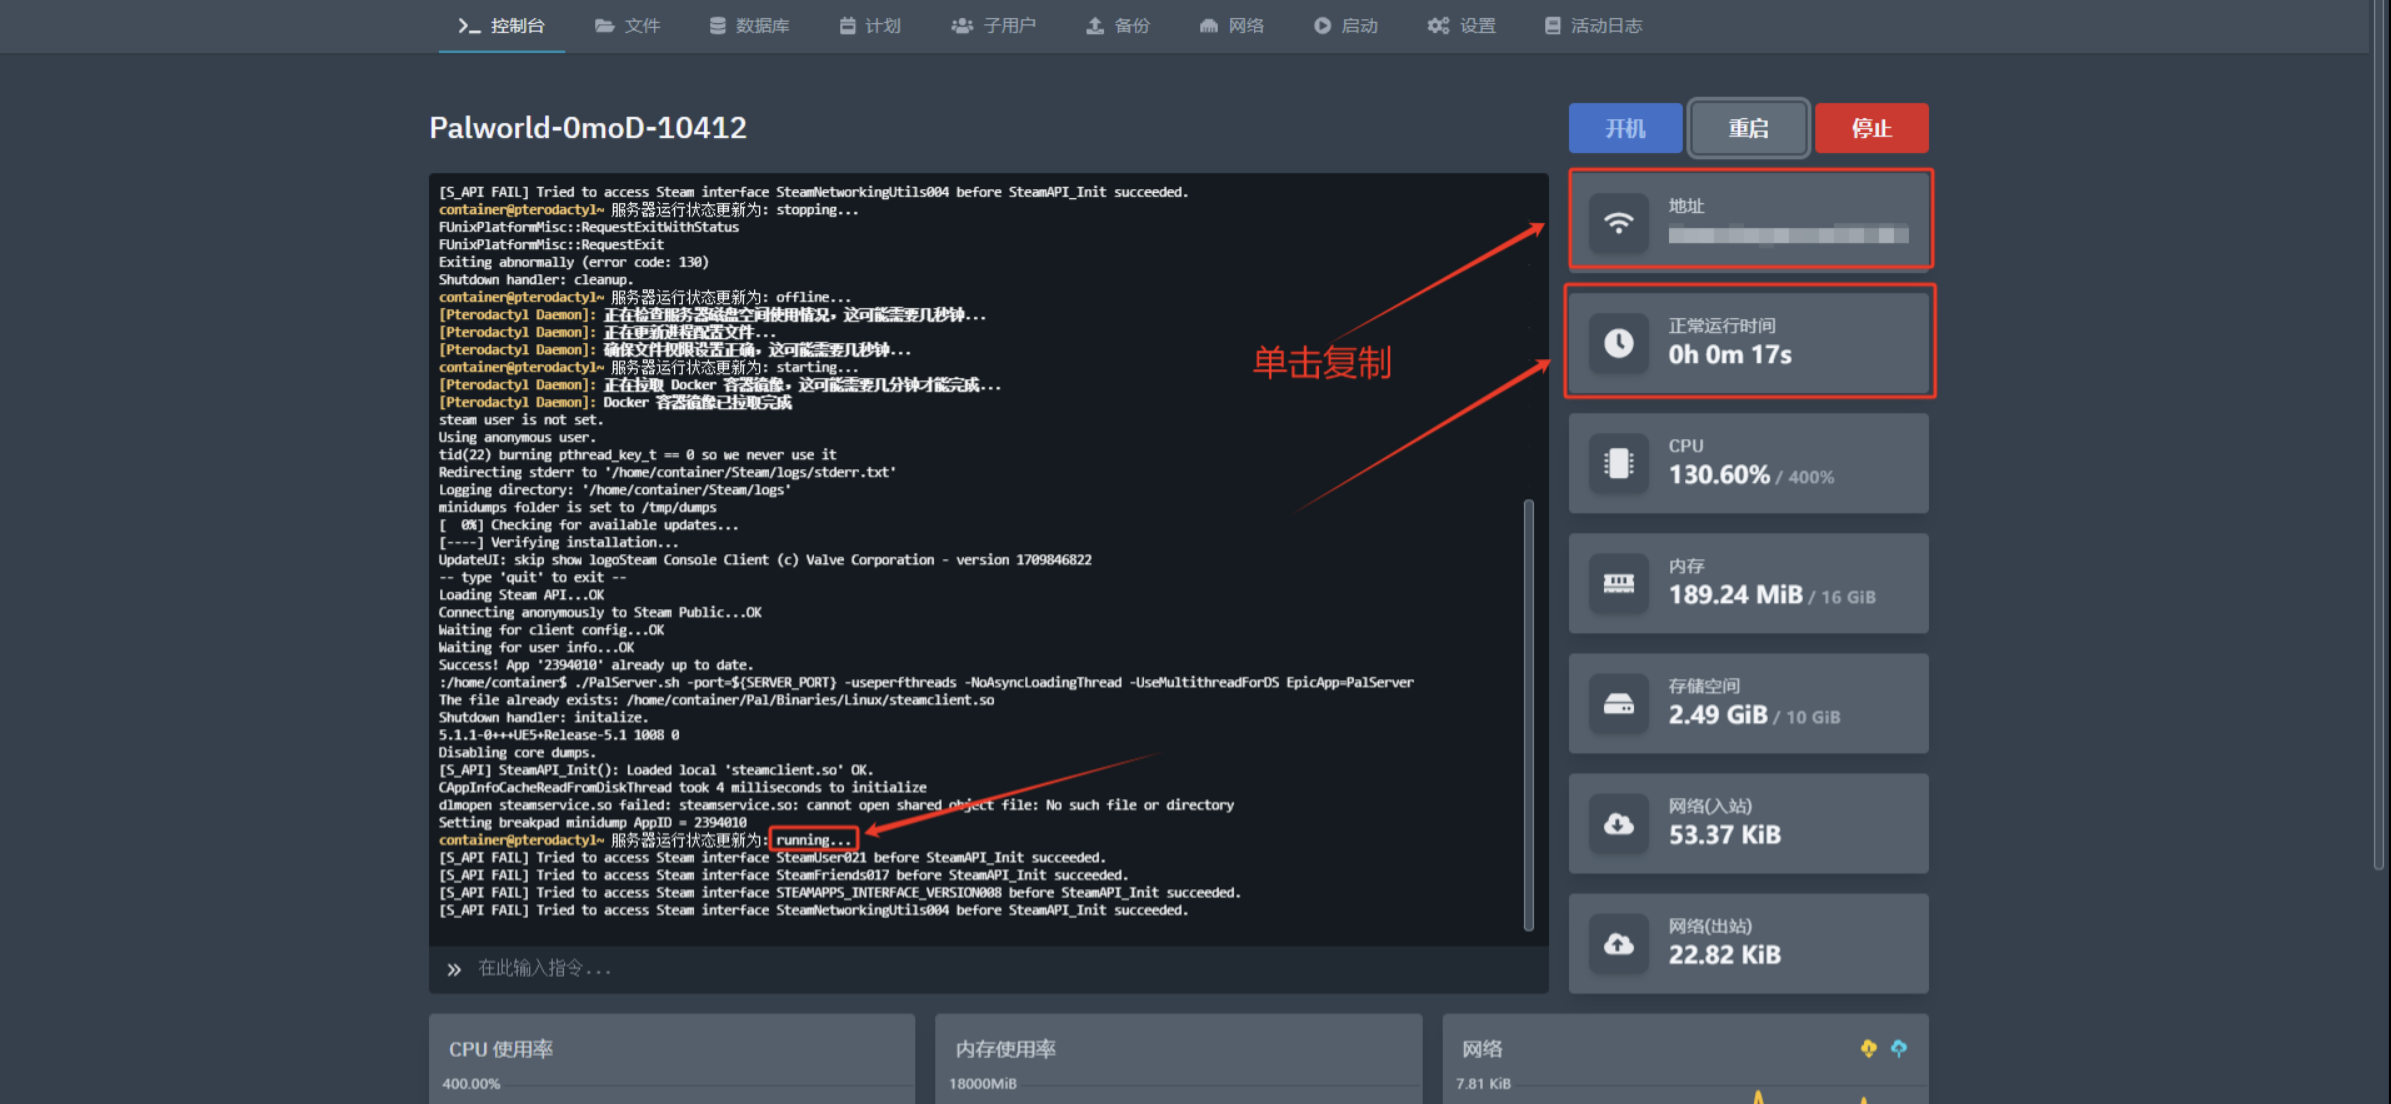Click the clock icon in uptime card
2391x1104 pixels.
click(x=1619, y=343)
